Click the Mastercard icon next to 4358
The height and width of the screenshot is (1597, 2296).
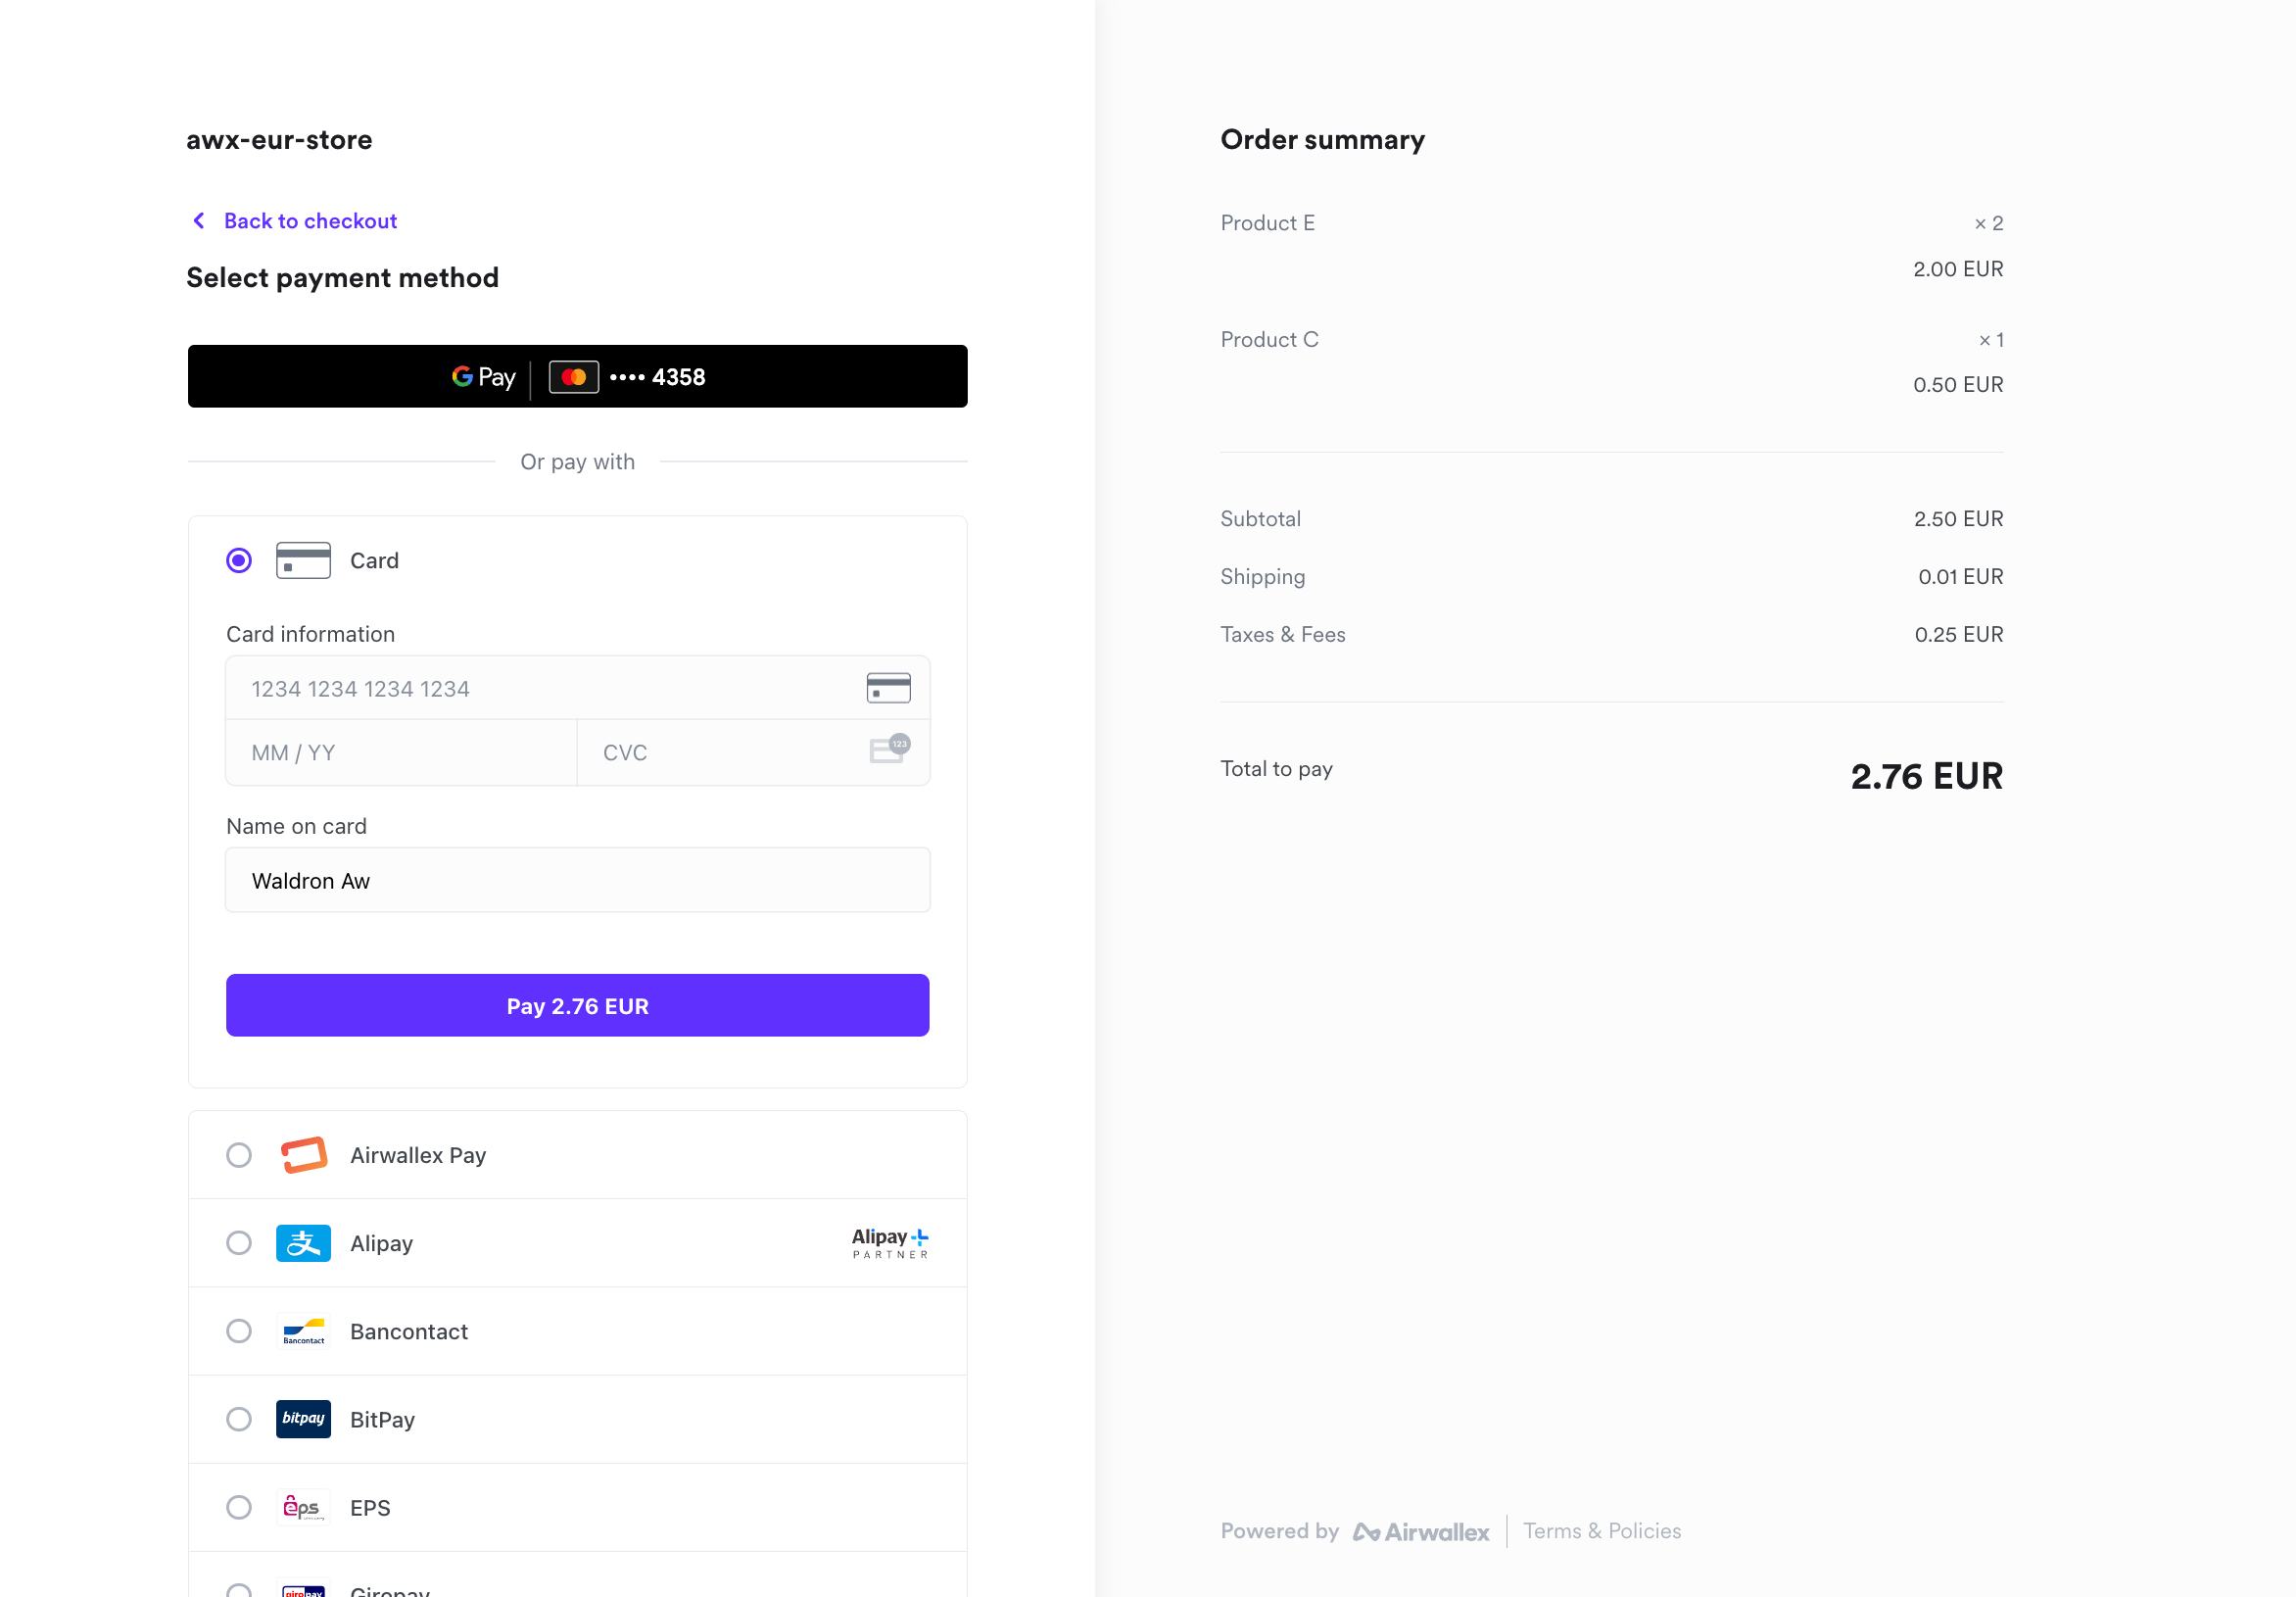pos(573,377)
